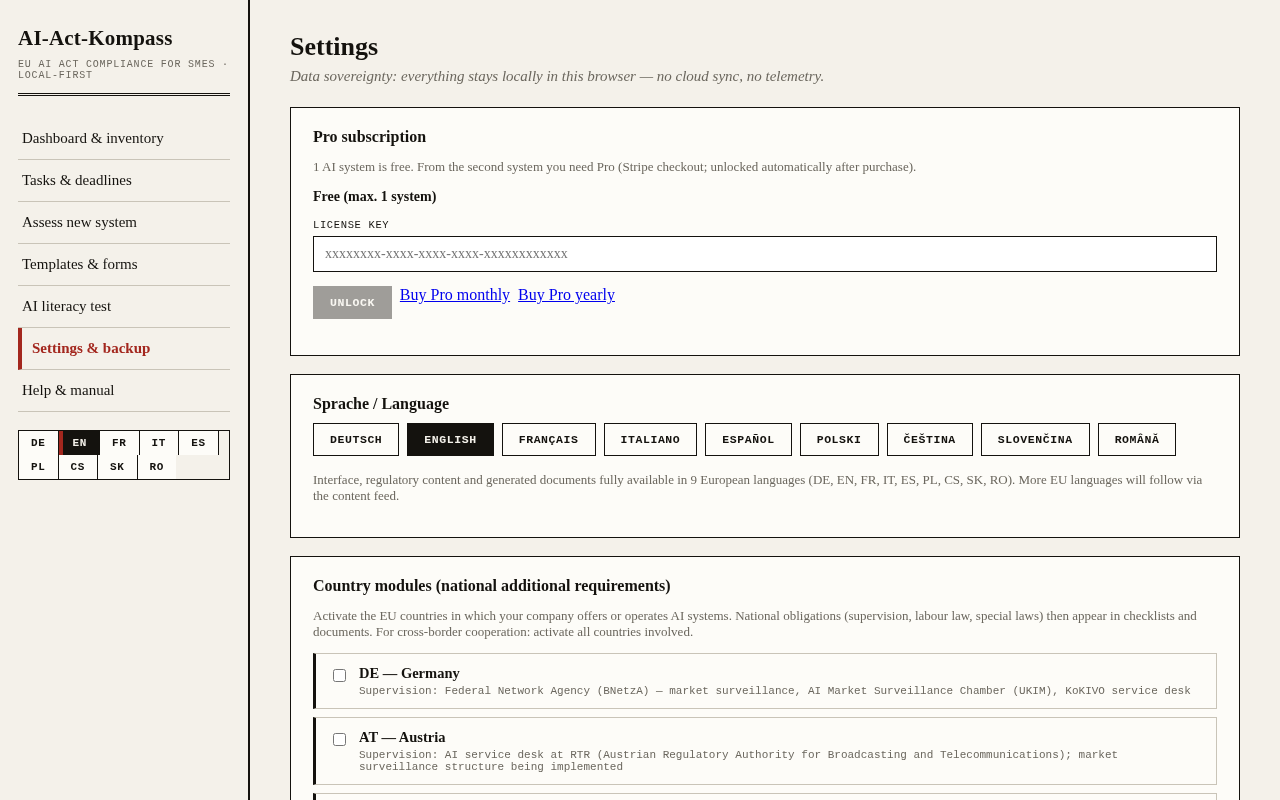Choose Español language button
The image size is (1280, 800).
tap(748, 440)
